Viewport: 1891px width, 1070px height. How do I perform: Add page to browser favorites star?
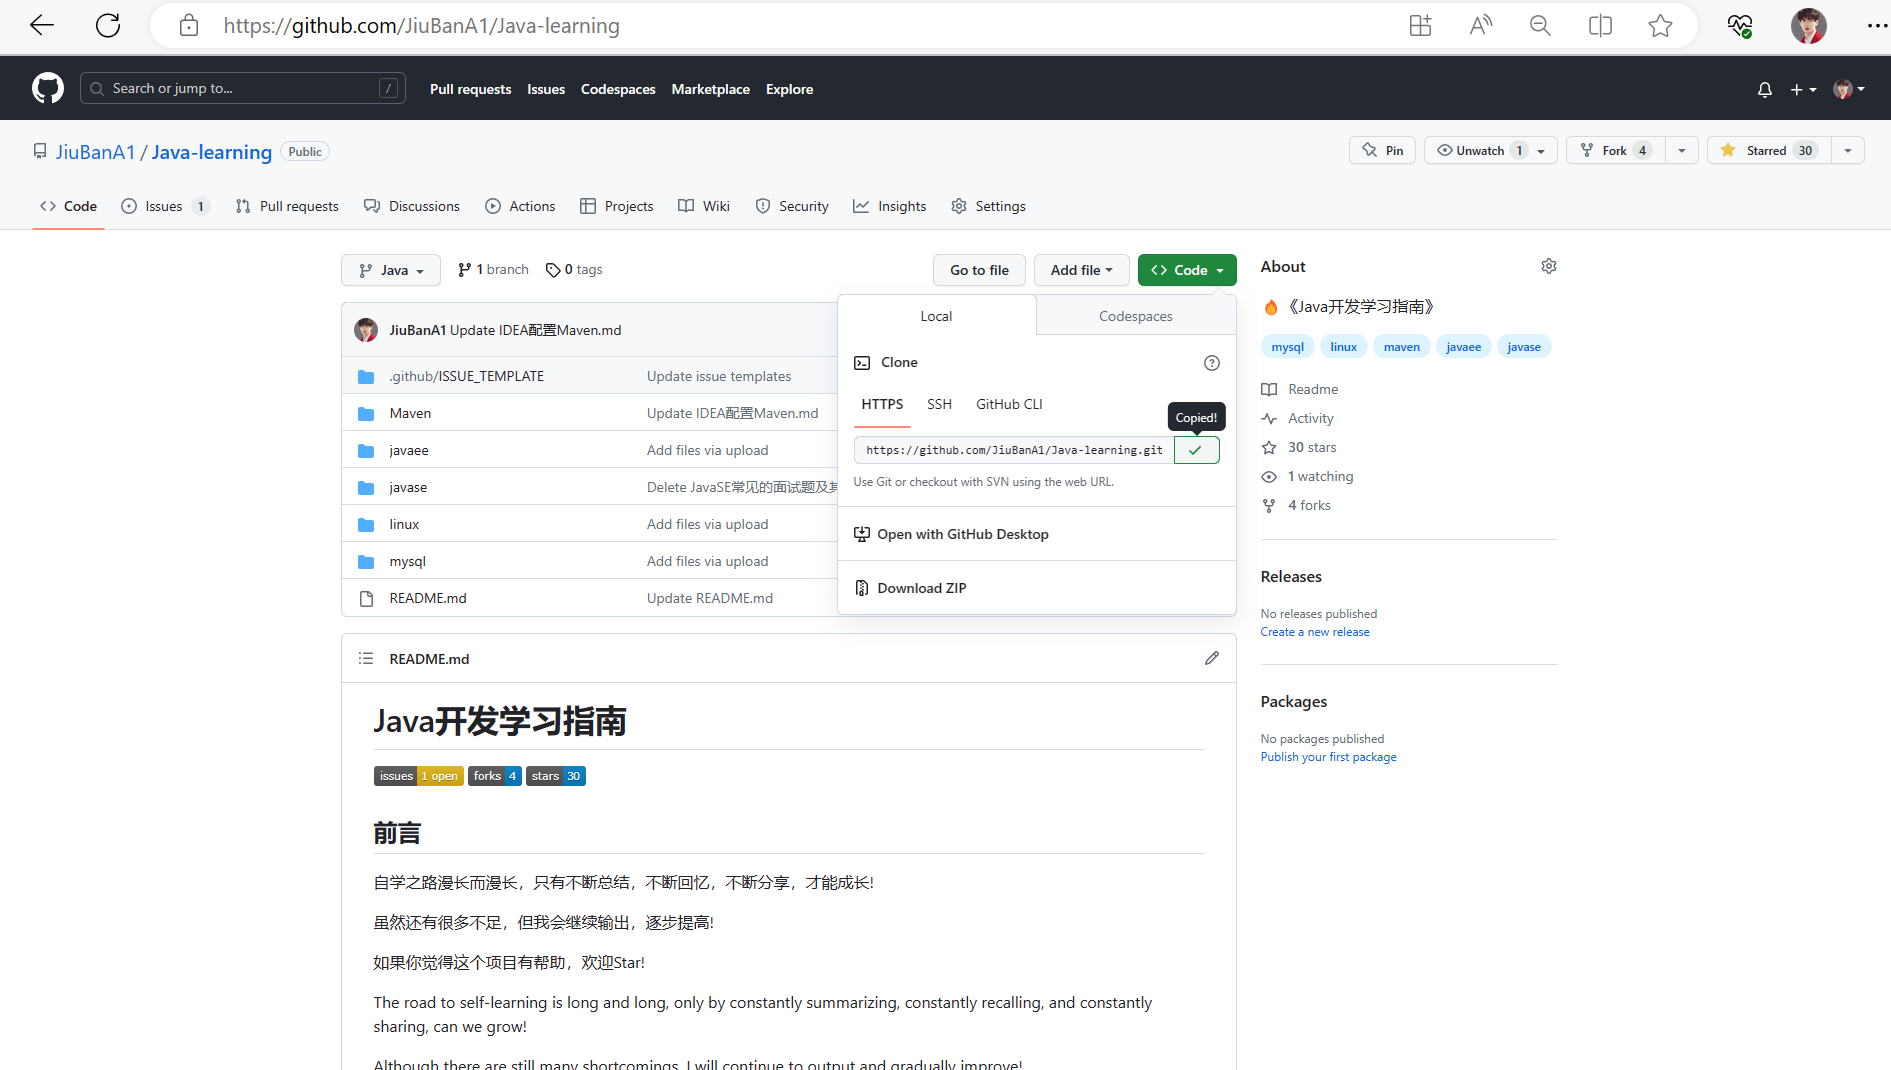coord(1660,26)
